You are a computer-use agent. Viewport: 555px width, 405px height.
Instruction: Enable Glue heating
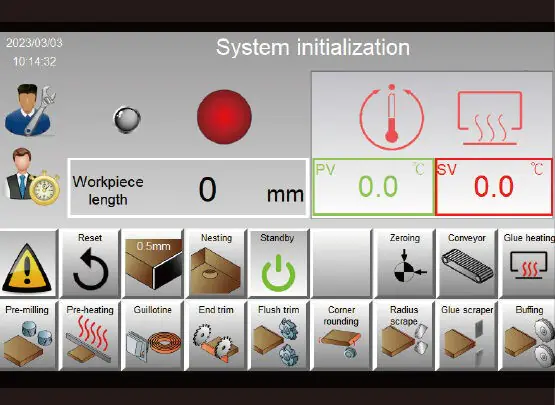point(527,263)
